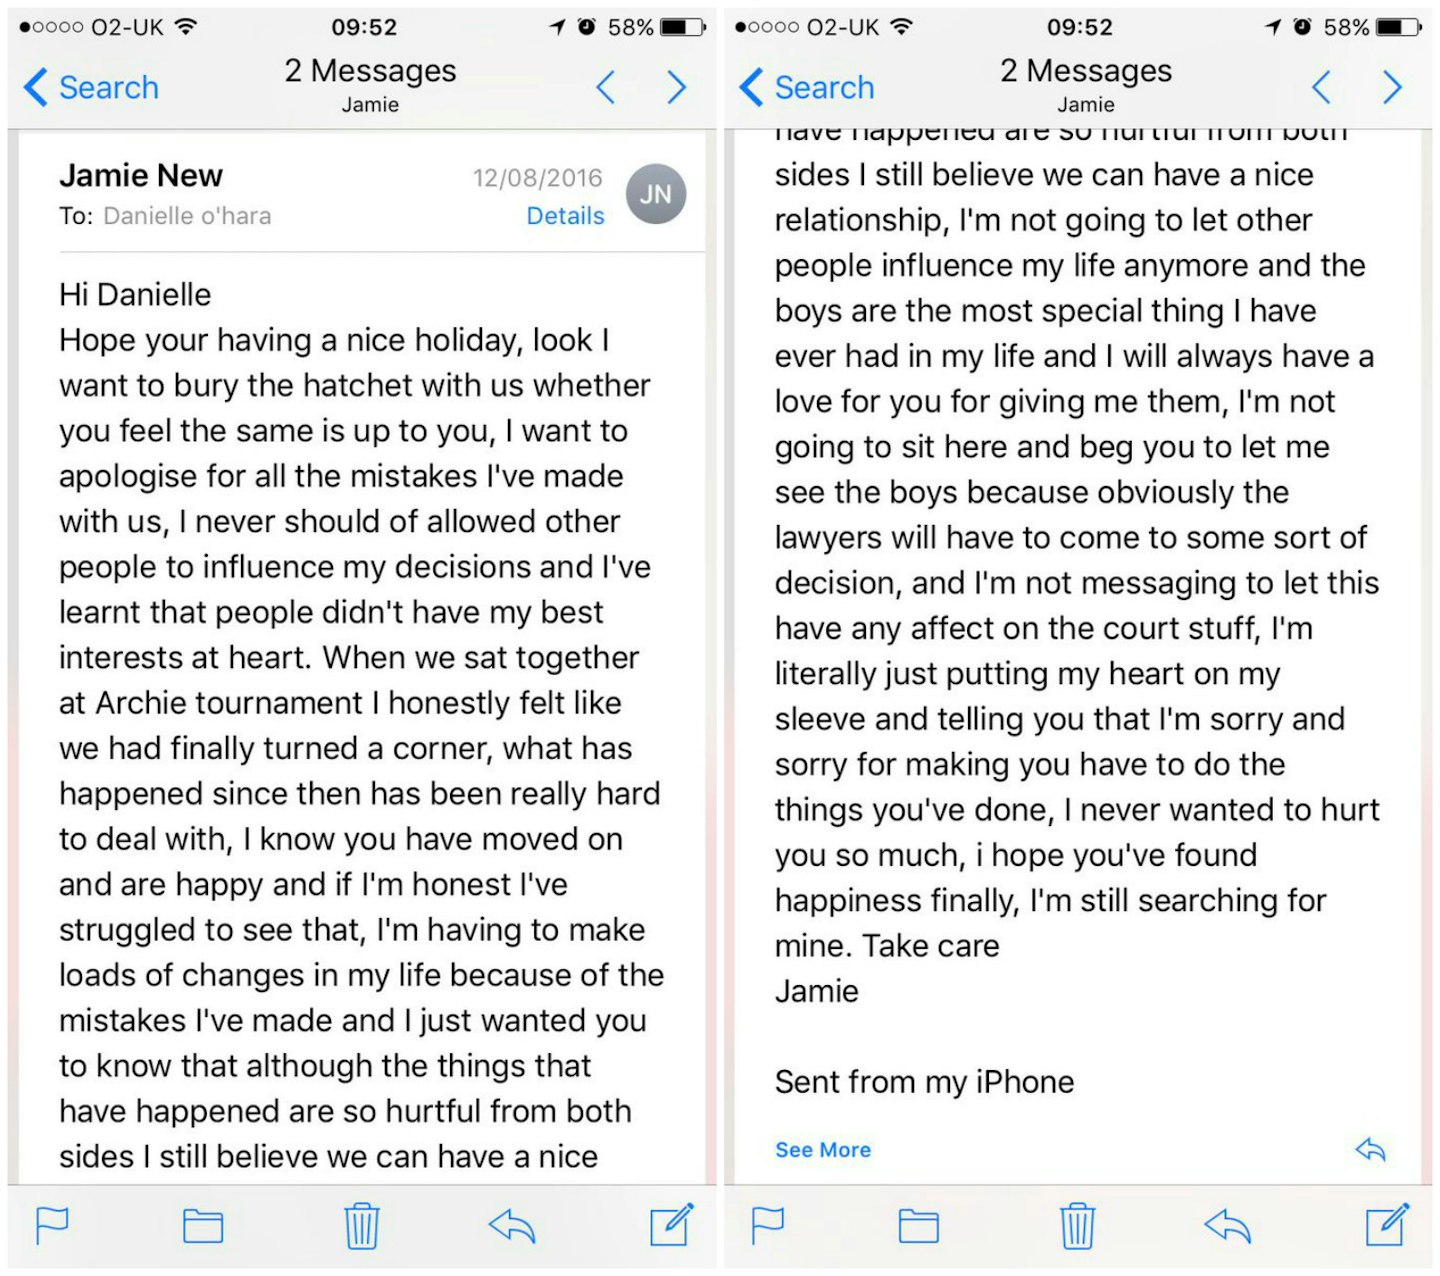The width and height of the screenshot is (1440, 1276).
Task: Tap small reply arrow beside See More
Action: [1370, 1150]
